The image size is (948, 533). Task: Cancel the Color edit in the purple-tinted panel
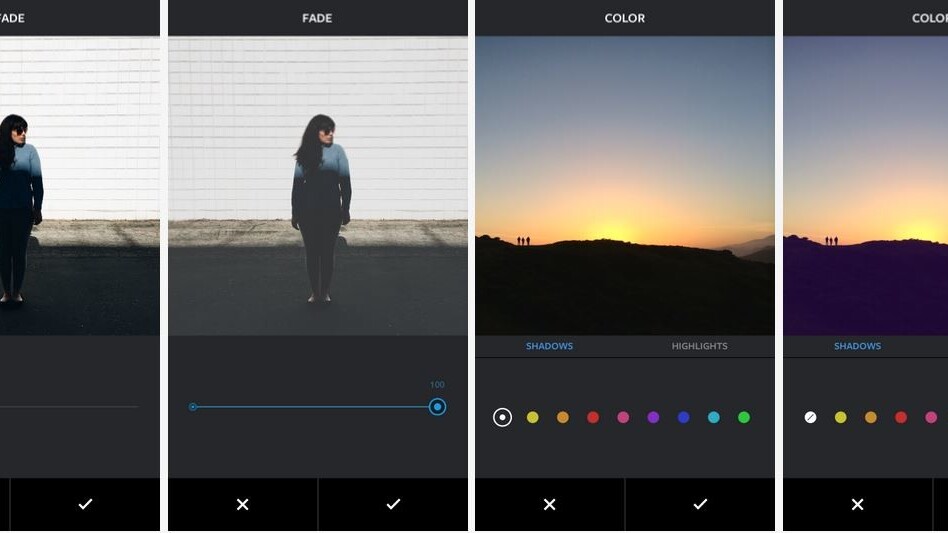(x=857, y=505)
